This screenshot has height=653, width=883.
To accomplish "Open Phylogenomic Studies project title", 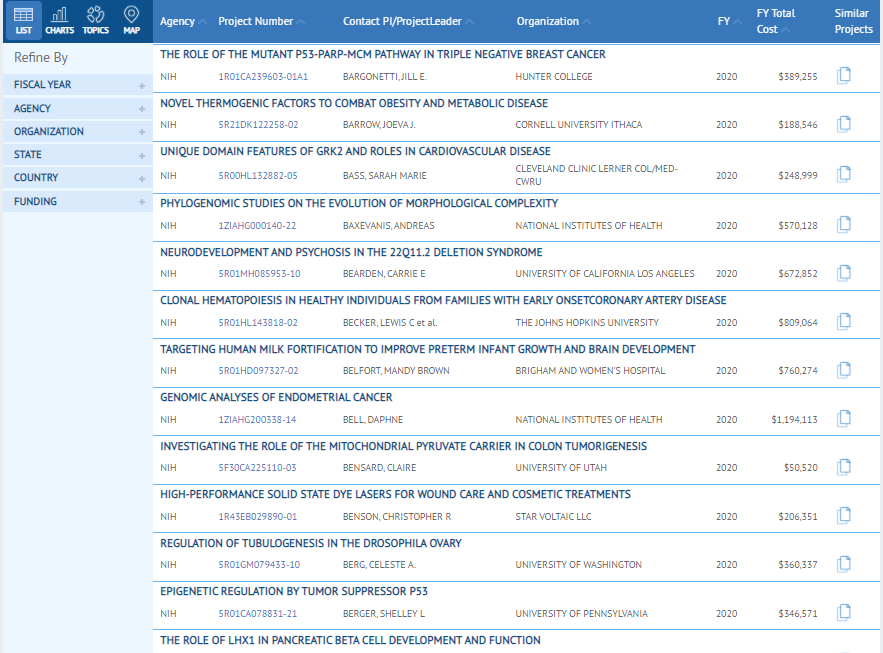I will pyautogui.click(x=359, y=203).
